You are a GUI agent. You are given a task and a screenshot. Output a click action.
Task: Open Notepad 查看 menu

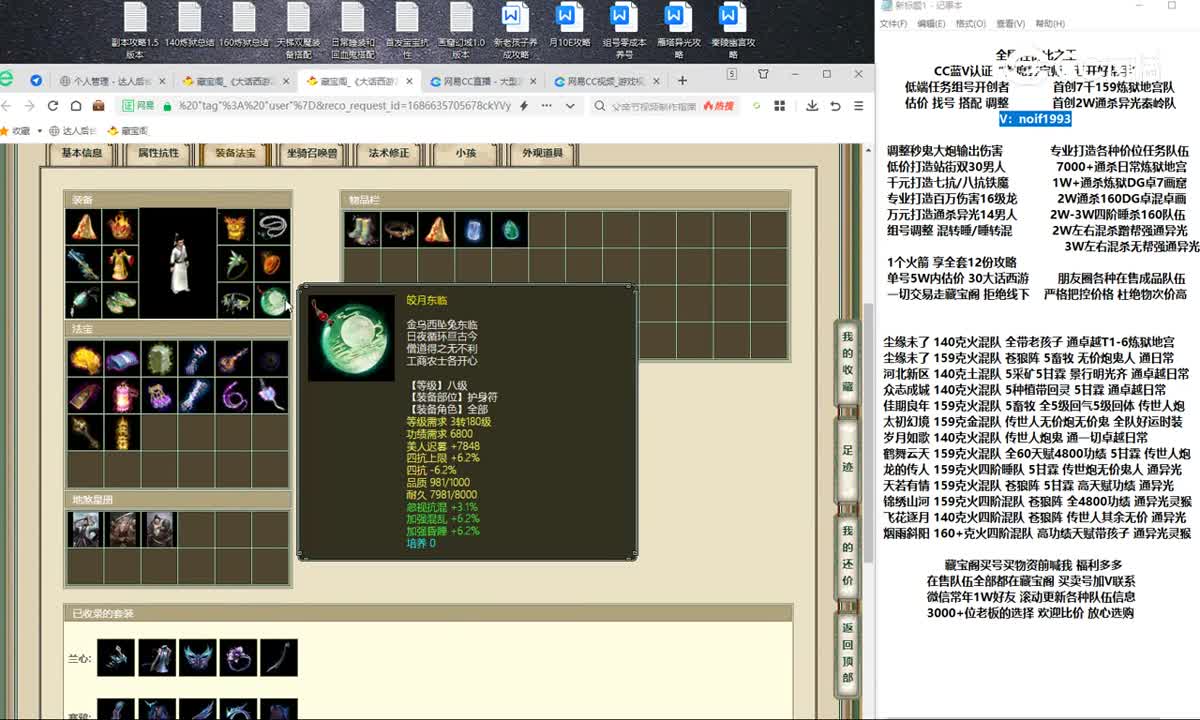coord(1010,24)
